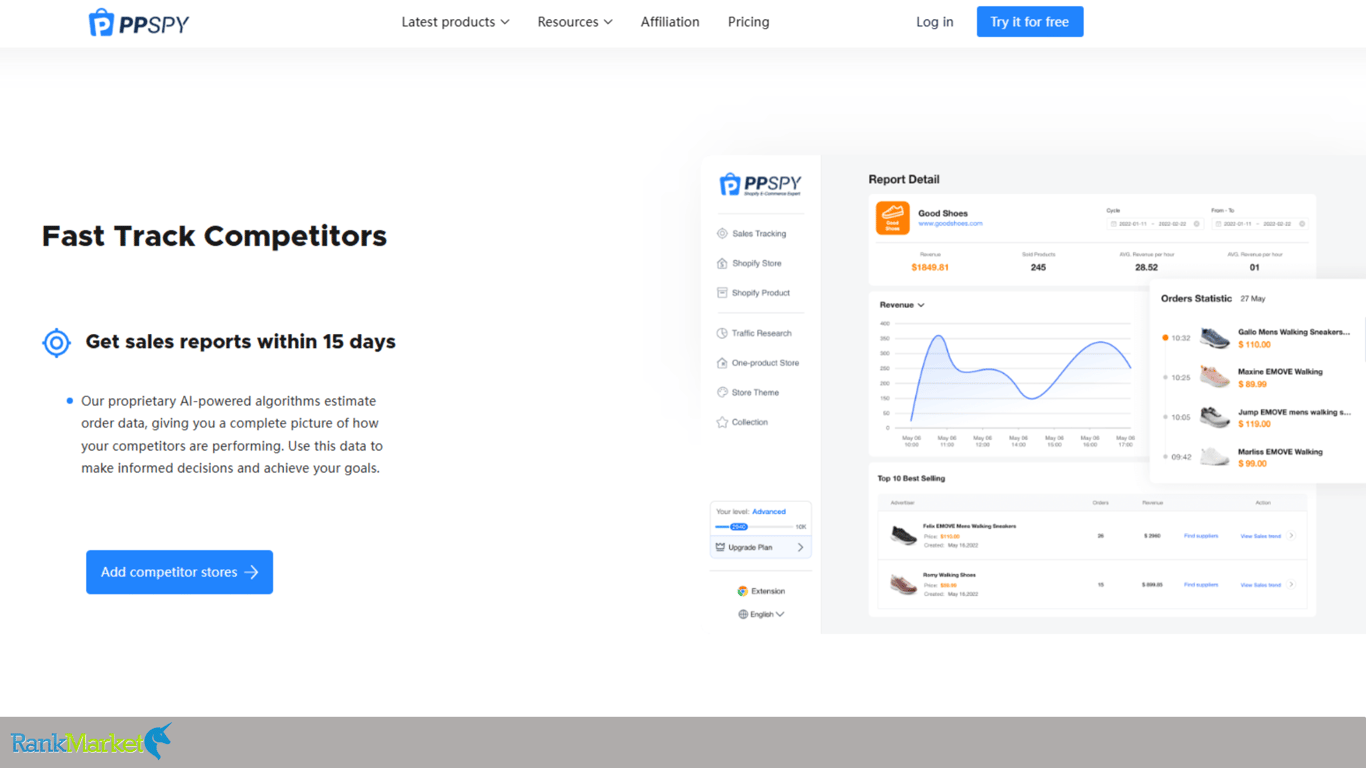Click the clear icon in the From - To field
Image resolution: width=1366 pixels, height=768 pixels.
coord(1302,224)
